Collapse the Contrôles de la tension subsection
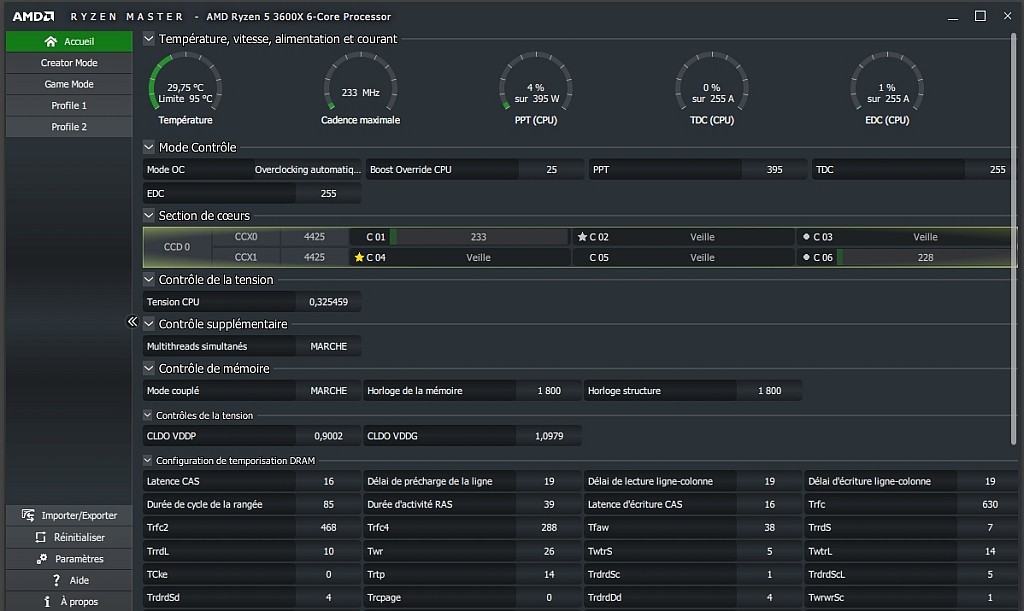 (148, 415)
